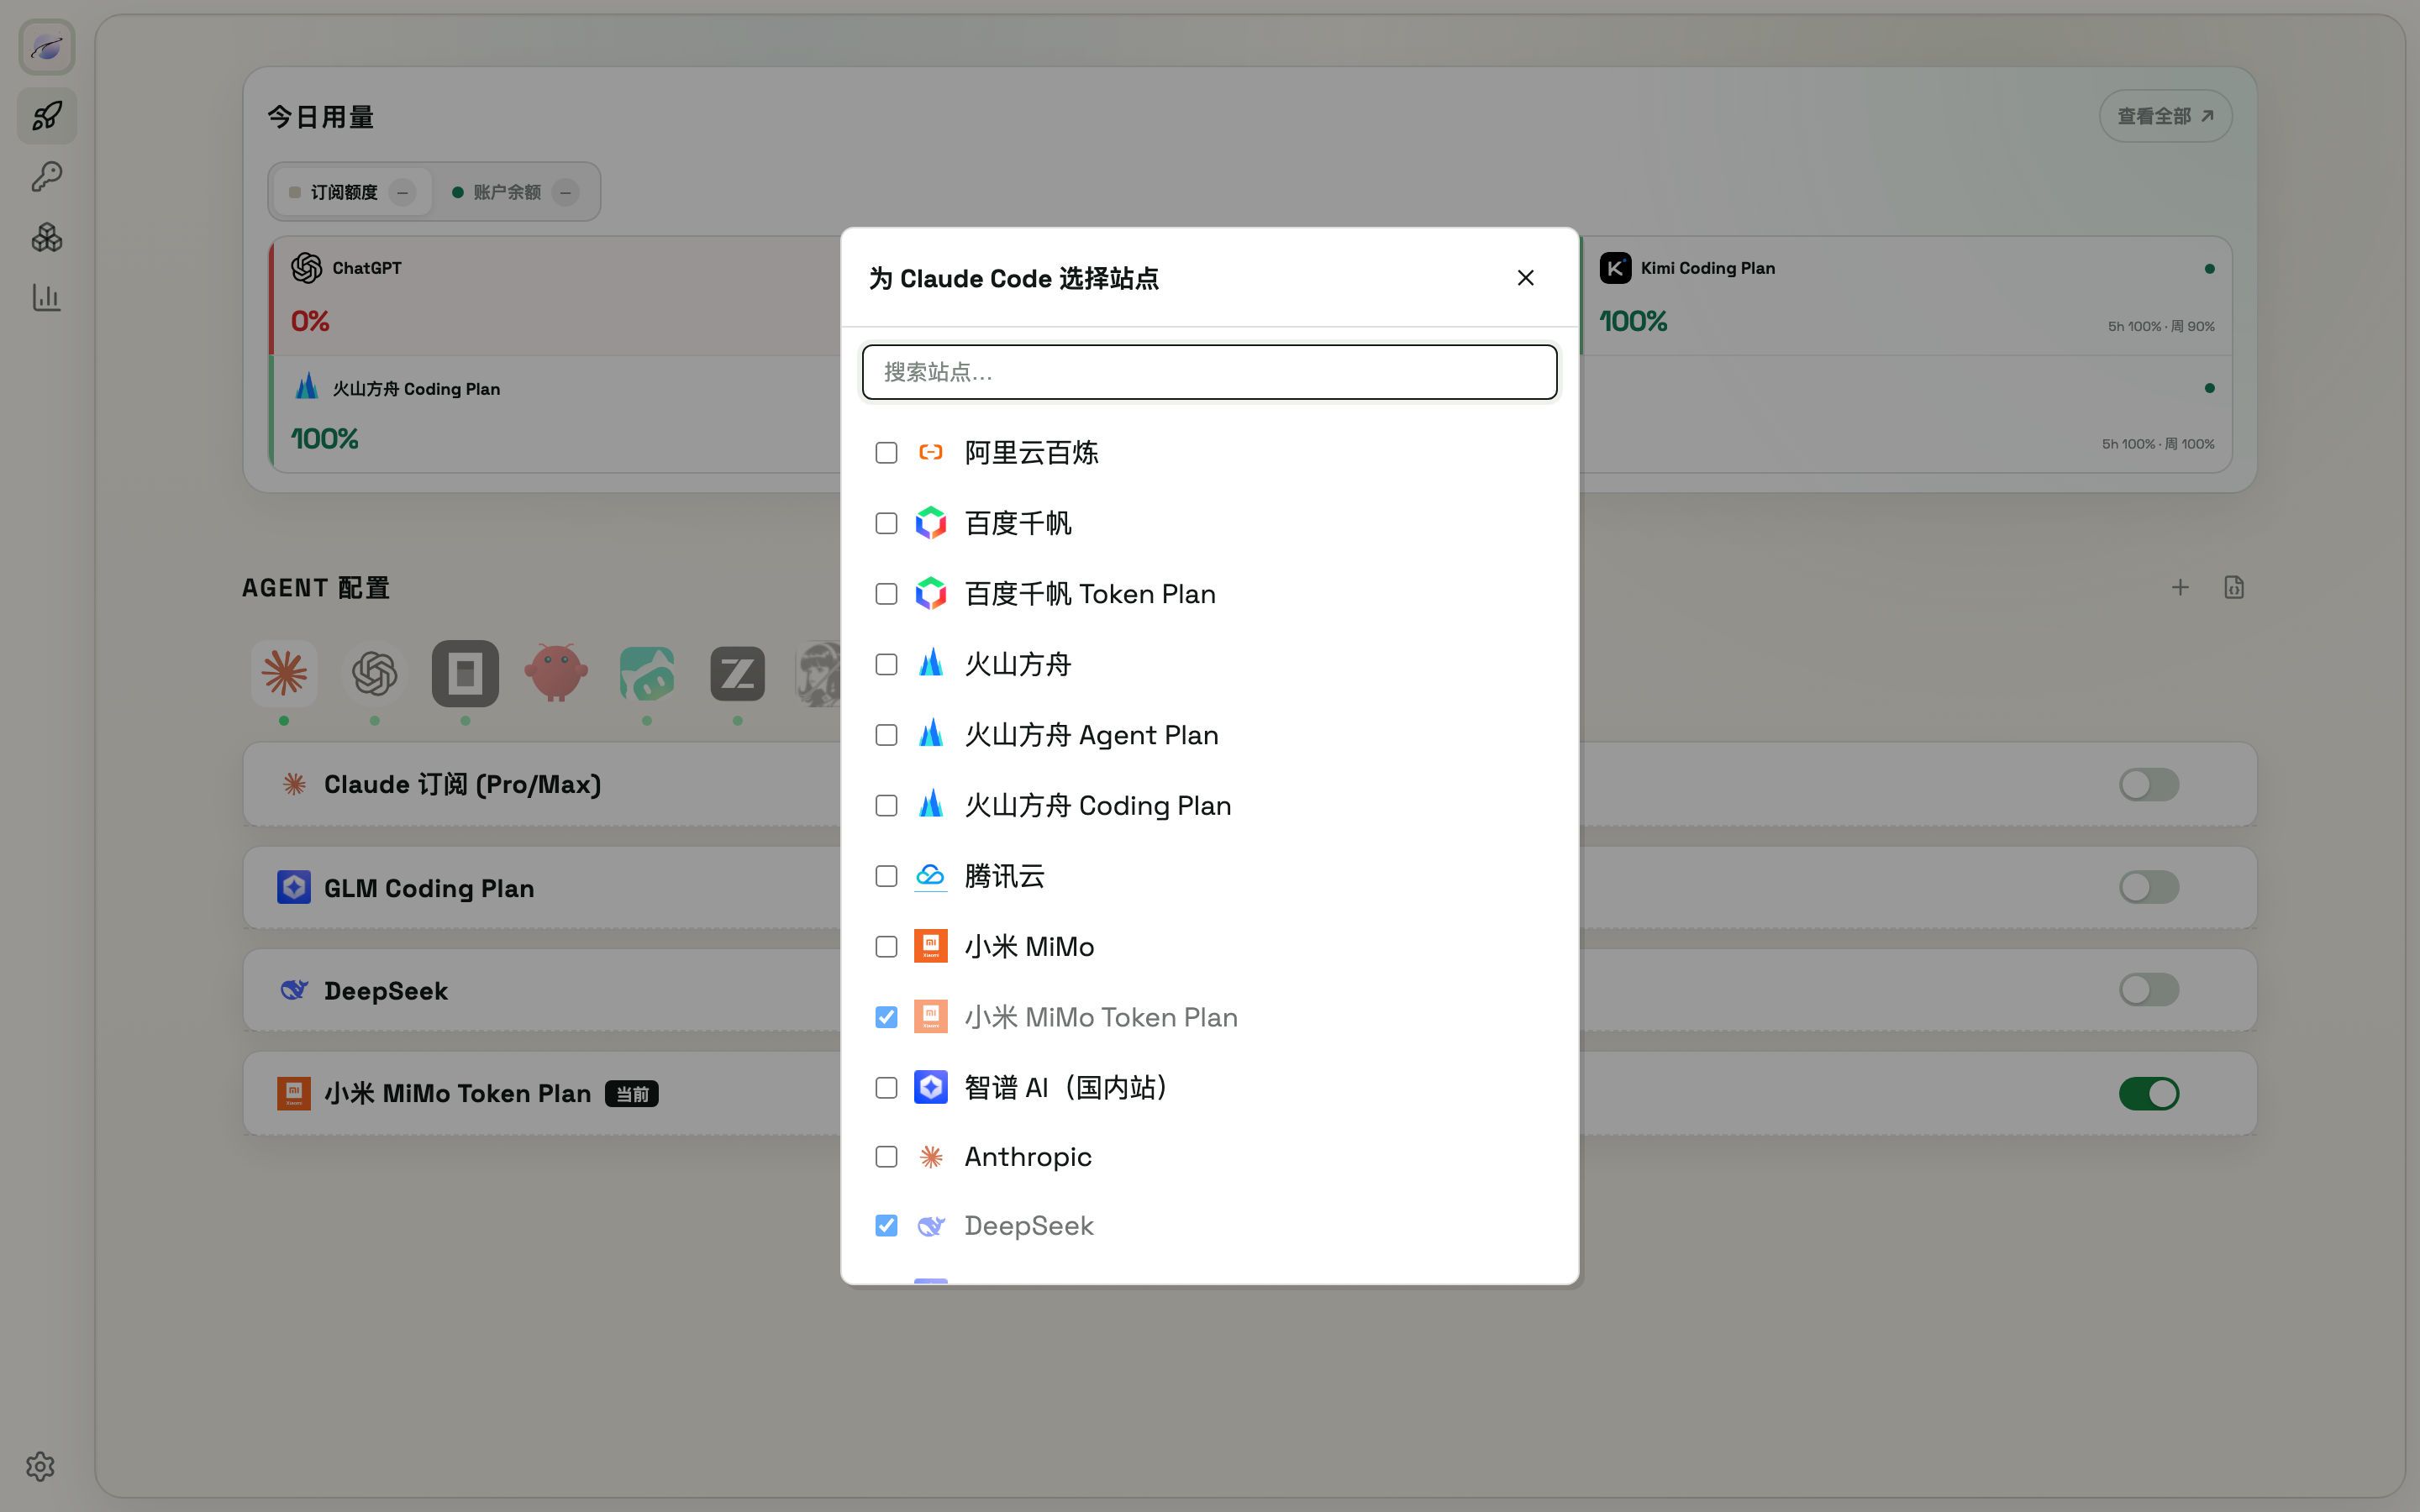Check the 百度千帆 checkbox
The height and width of the screenshot is (1512, 2420).
click(886, 523)
